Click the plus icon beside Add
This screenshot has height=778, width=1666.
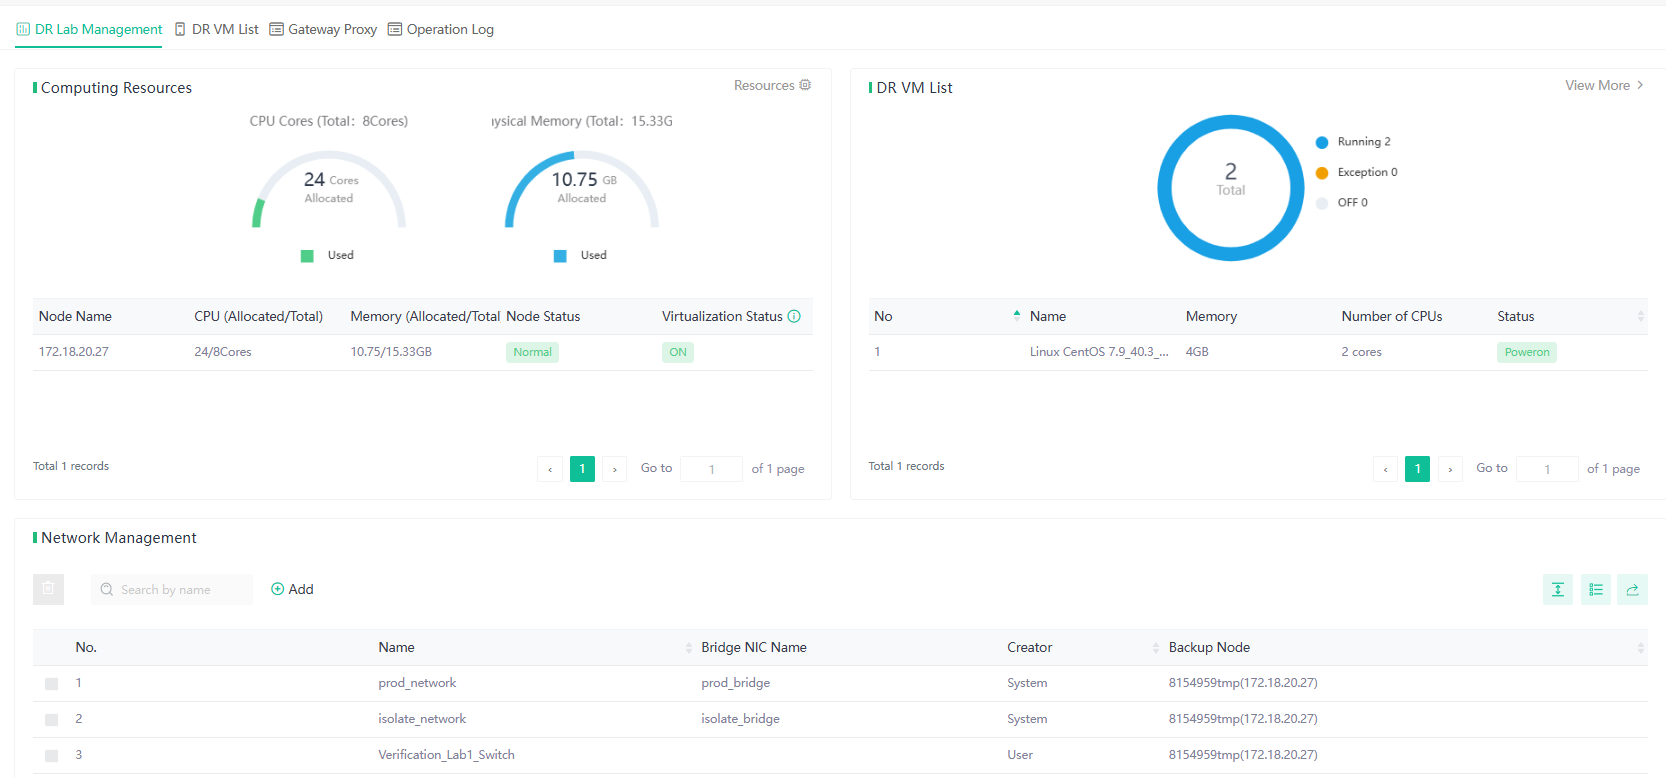[x=277, y=589]
